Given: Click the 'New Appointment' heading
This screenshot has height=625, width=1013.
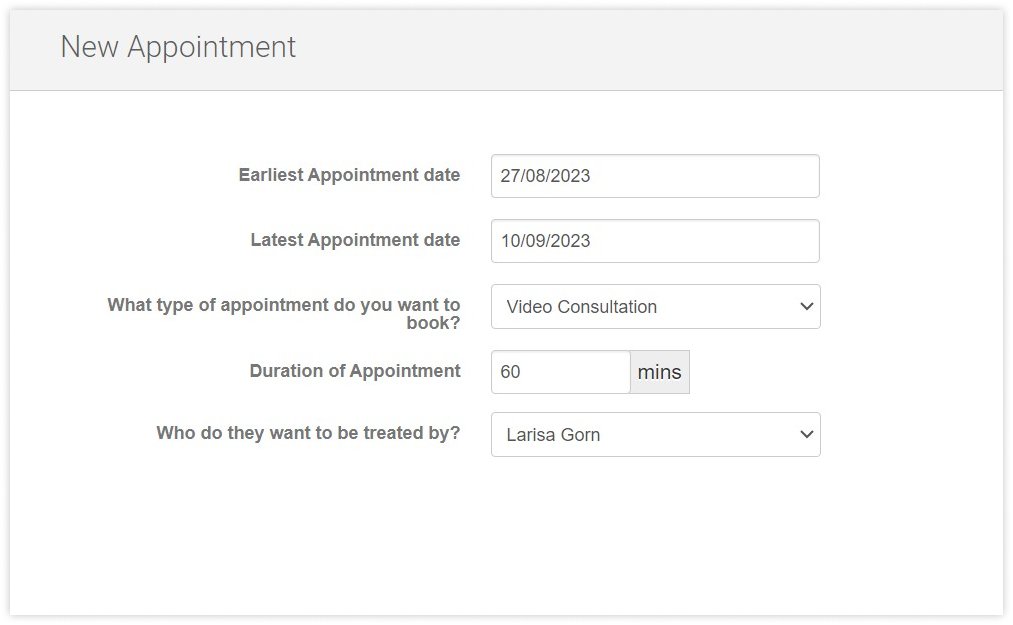Looking at the screenshot, I should 178,47.
